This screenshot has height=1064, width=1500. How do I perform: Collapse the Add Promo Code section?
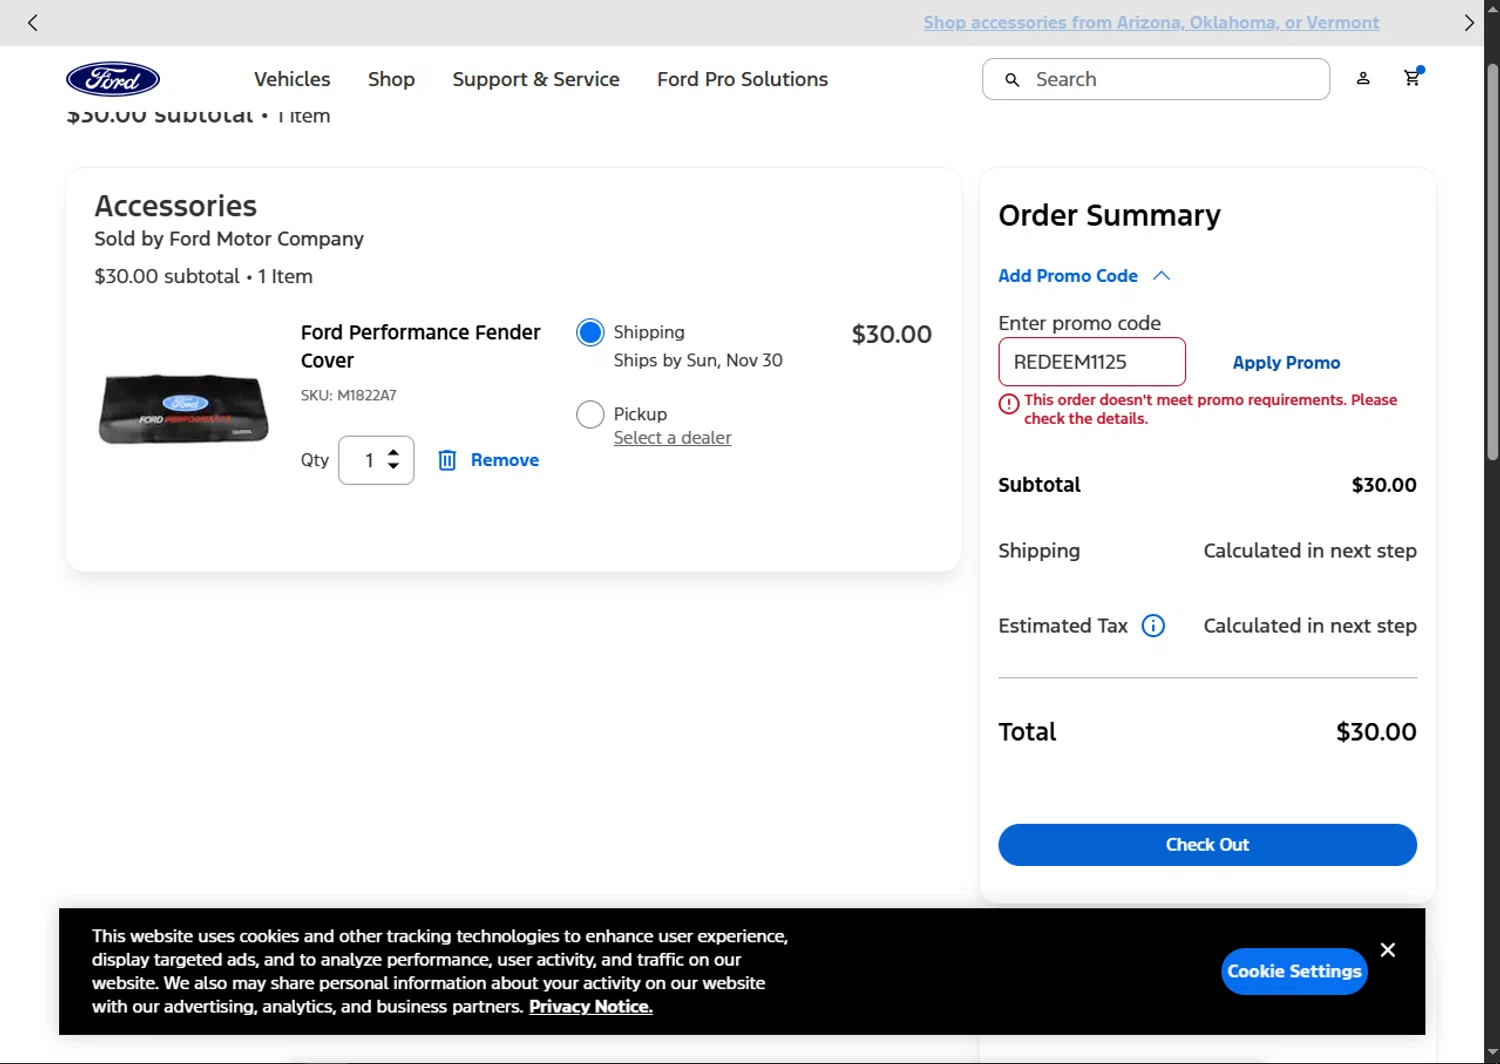1084,276
